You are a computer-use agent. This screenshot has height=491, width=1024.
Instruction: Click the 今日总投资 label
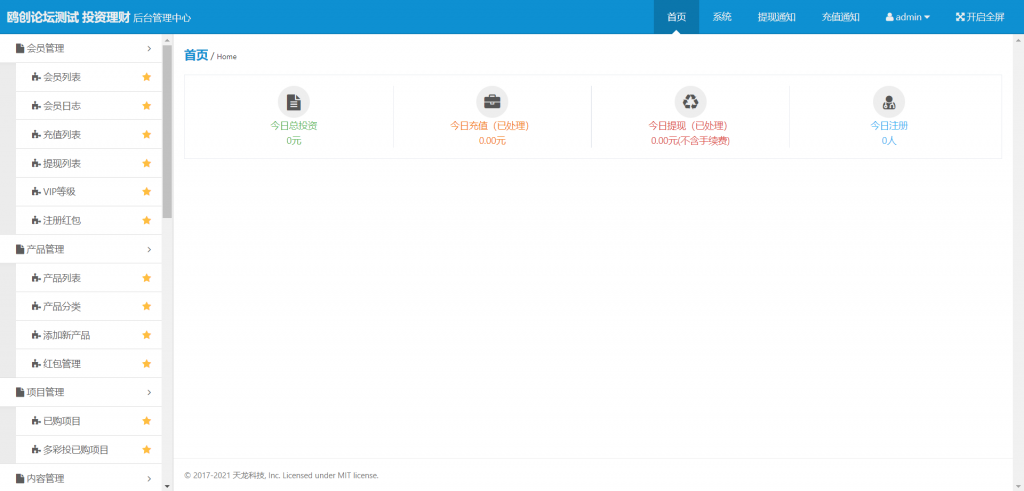(294, 125)
